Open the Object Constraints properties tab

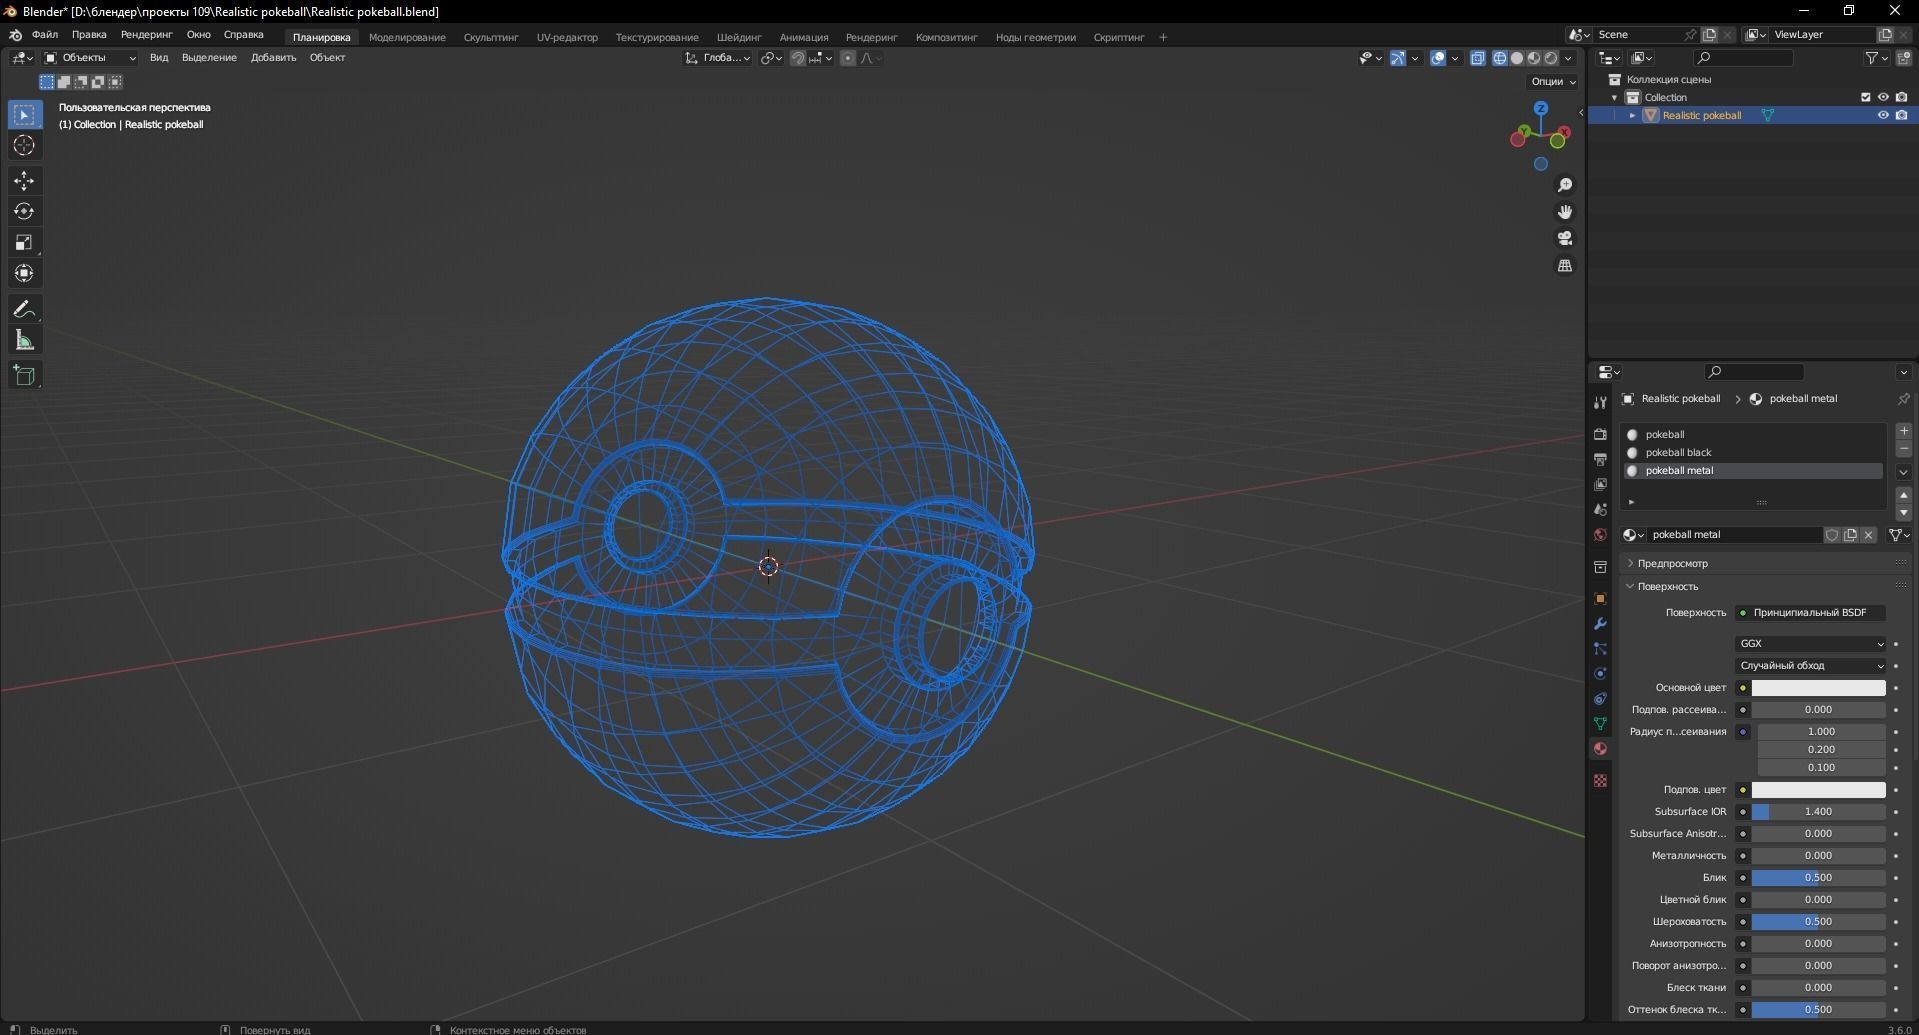pyautogui.click(x=1600, y=698)
